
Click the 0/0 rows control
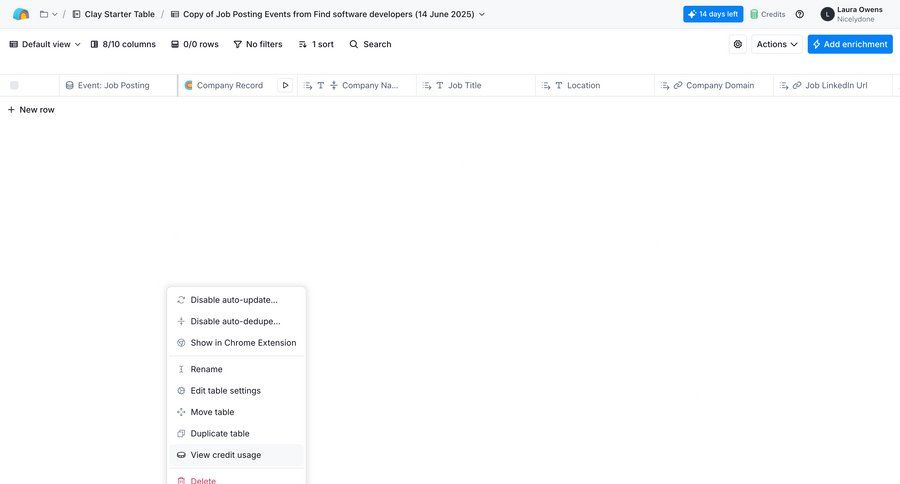tap(195, 44)
